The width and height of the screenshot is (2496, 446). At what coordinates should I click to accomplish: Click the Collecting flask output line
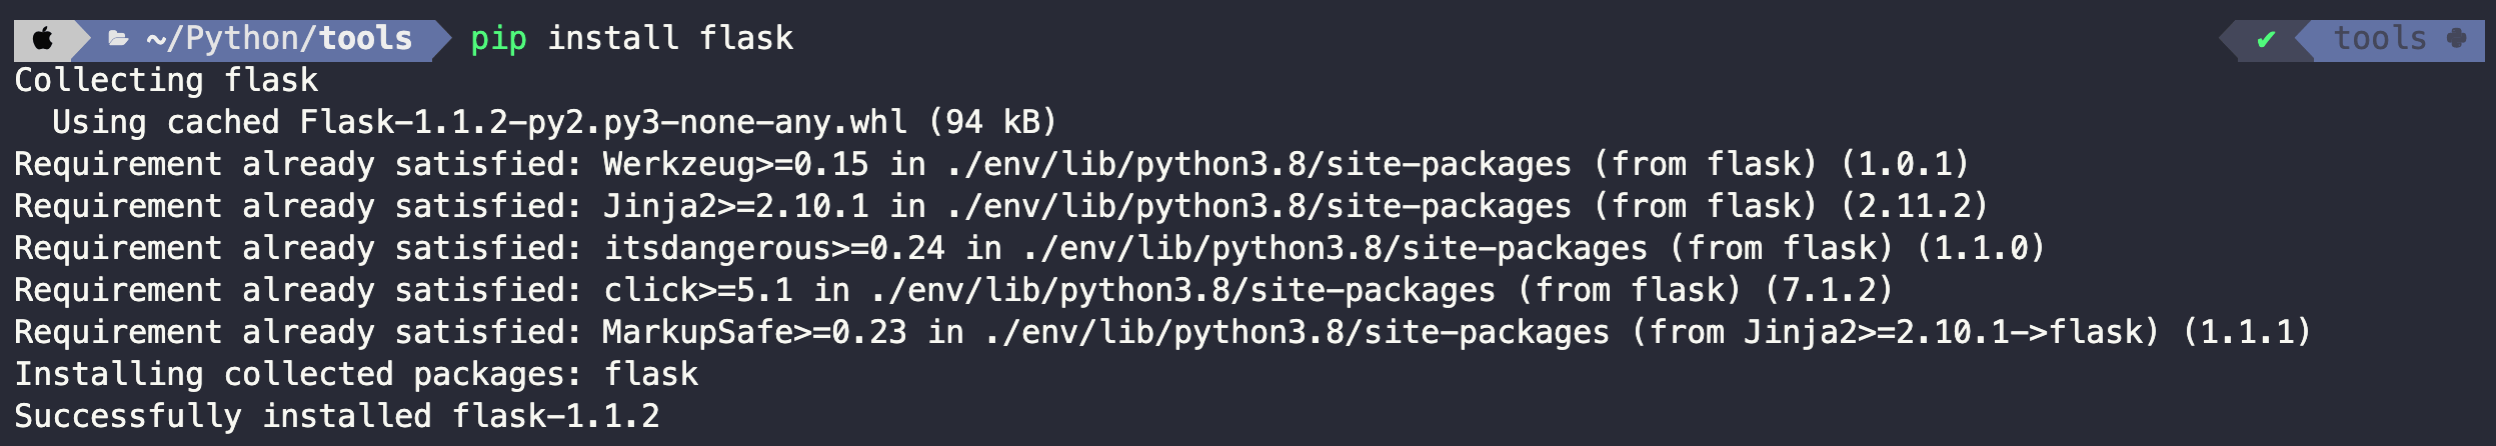point(166,80)
